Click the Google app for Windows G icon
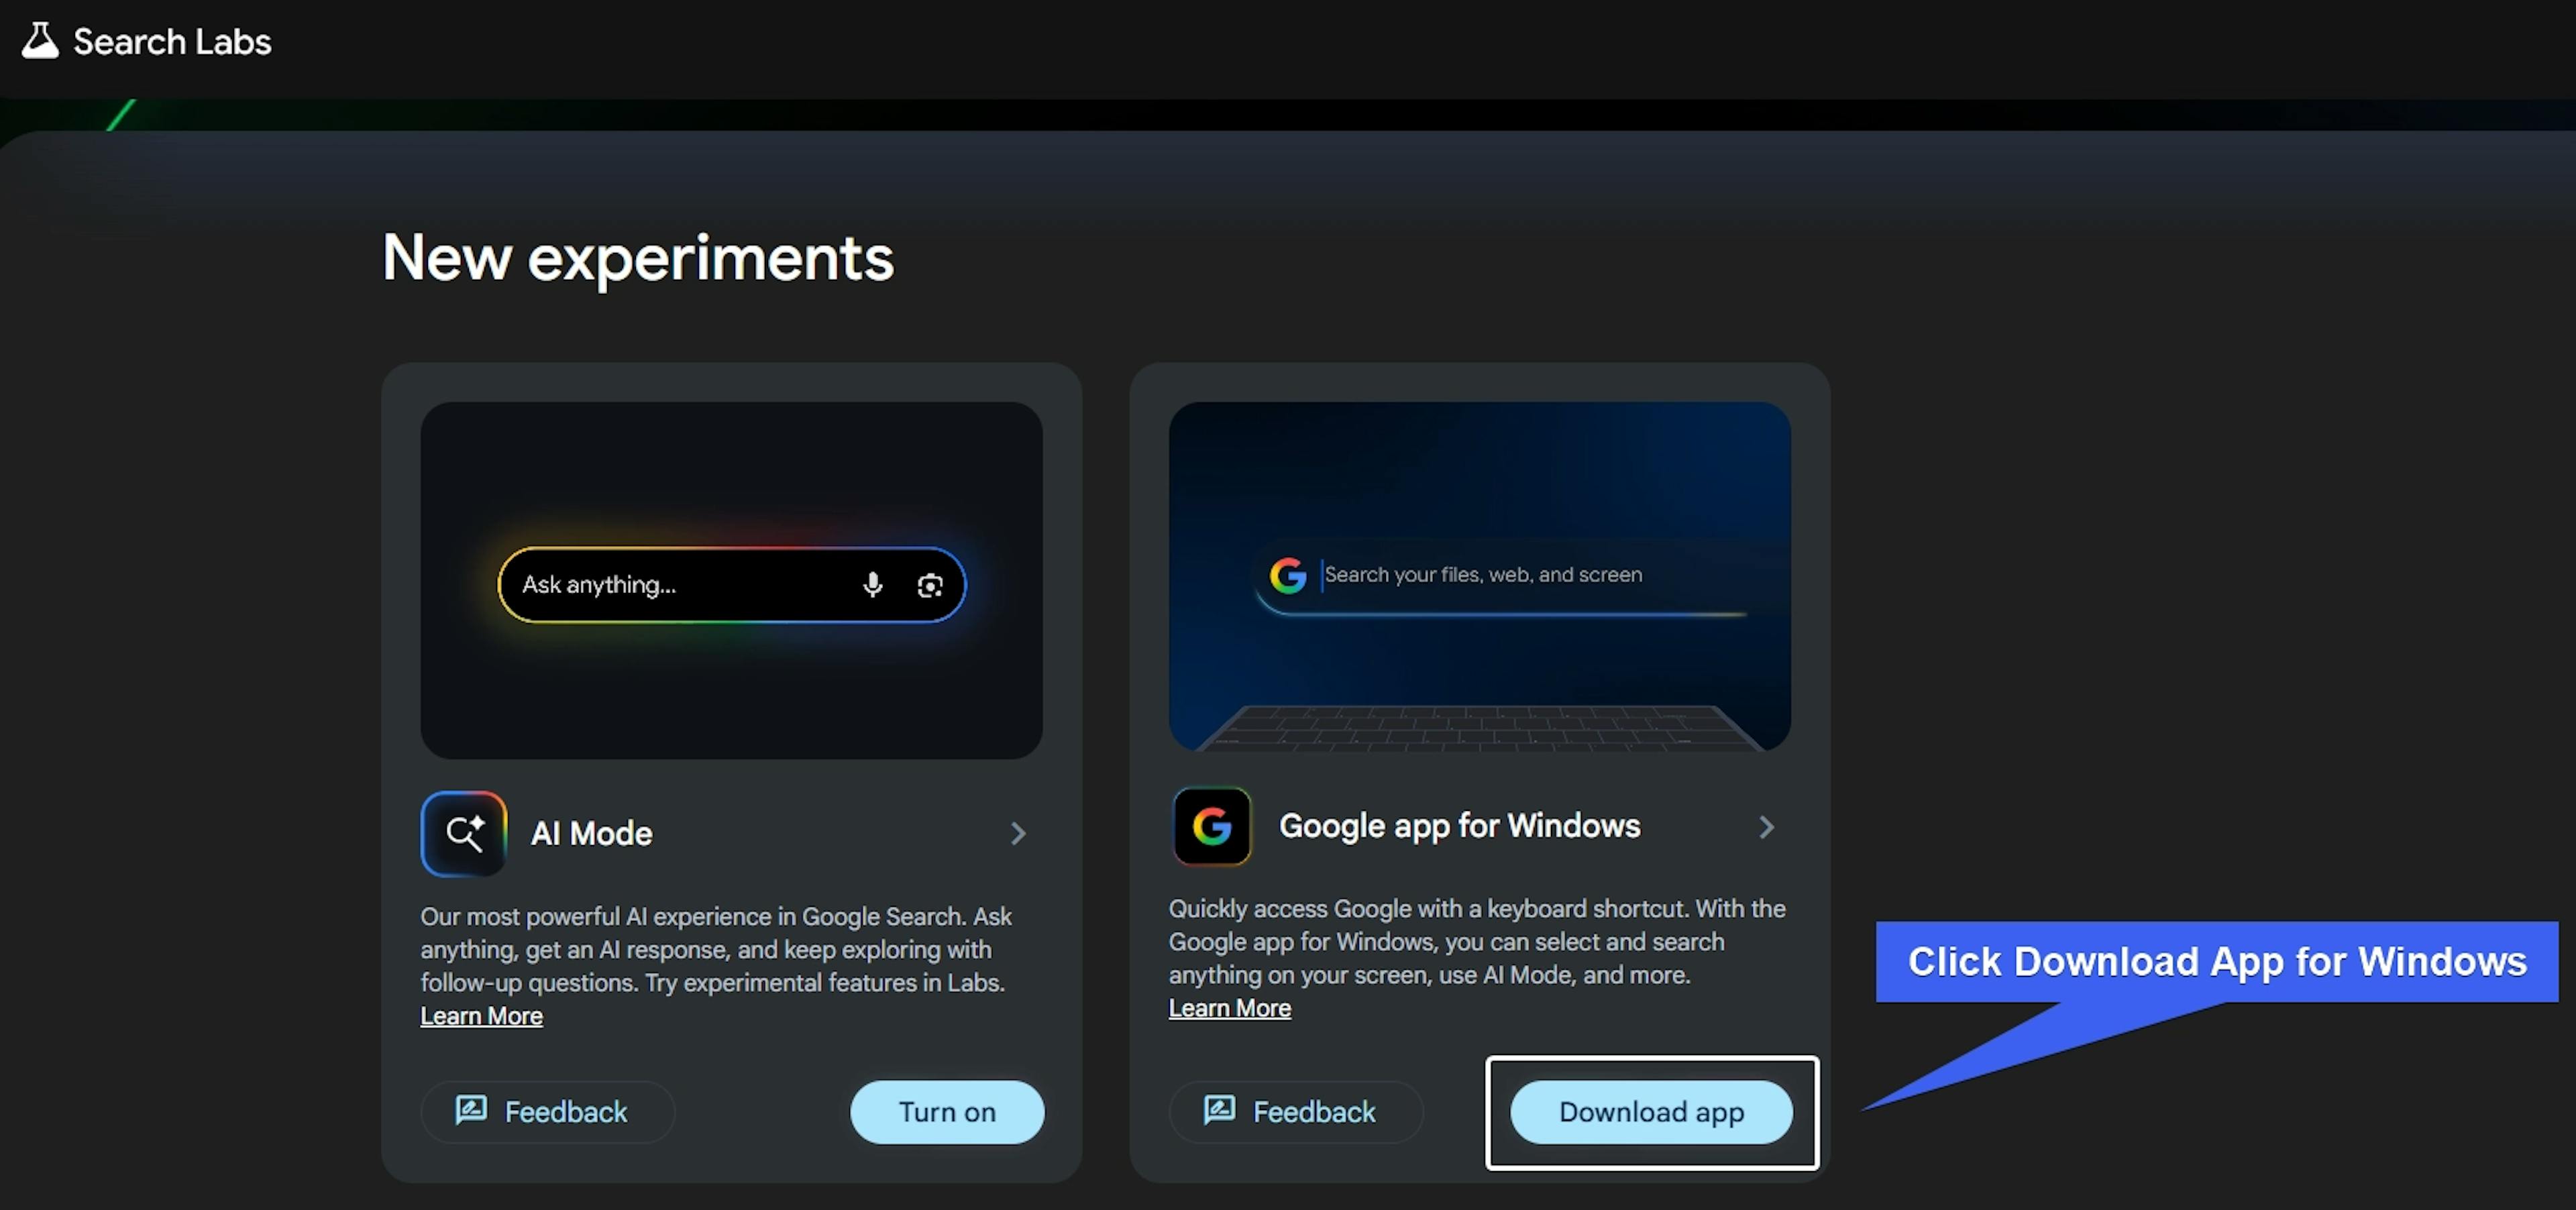 coord(1211,827)
